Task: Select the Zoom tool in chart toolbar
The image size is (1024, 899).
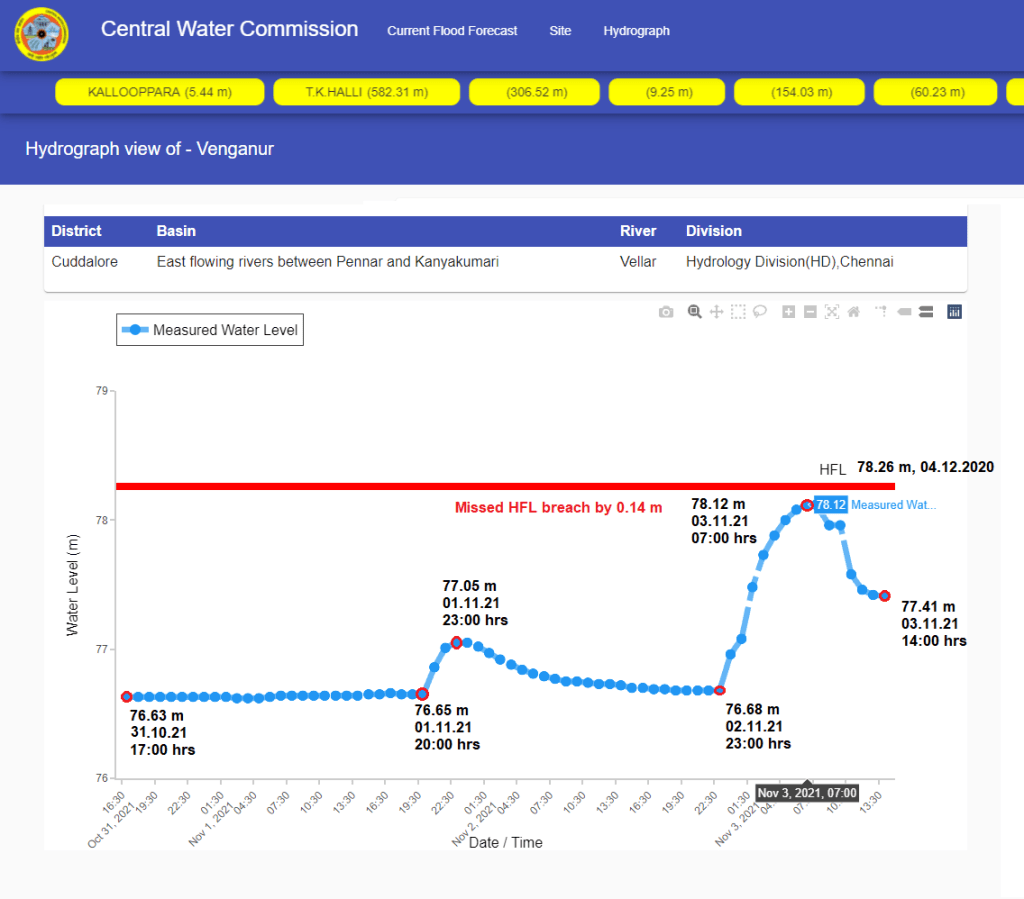Action: 694,312
